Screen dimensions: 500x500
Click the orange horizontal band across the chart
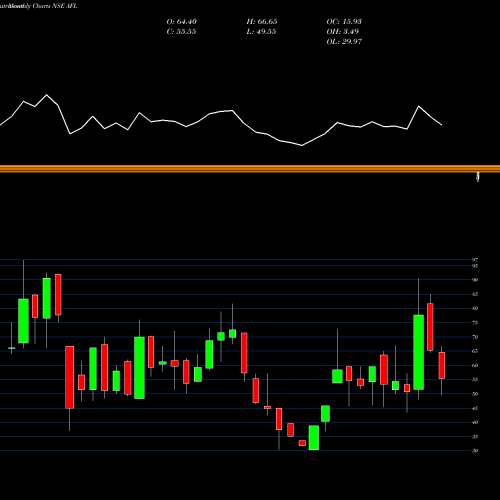pos(250,169)
